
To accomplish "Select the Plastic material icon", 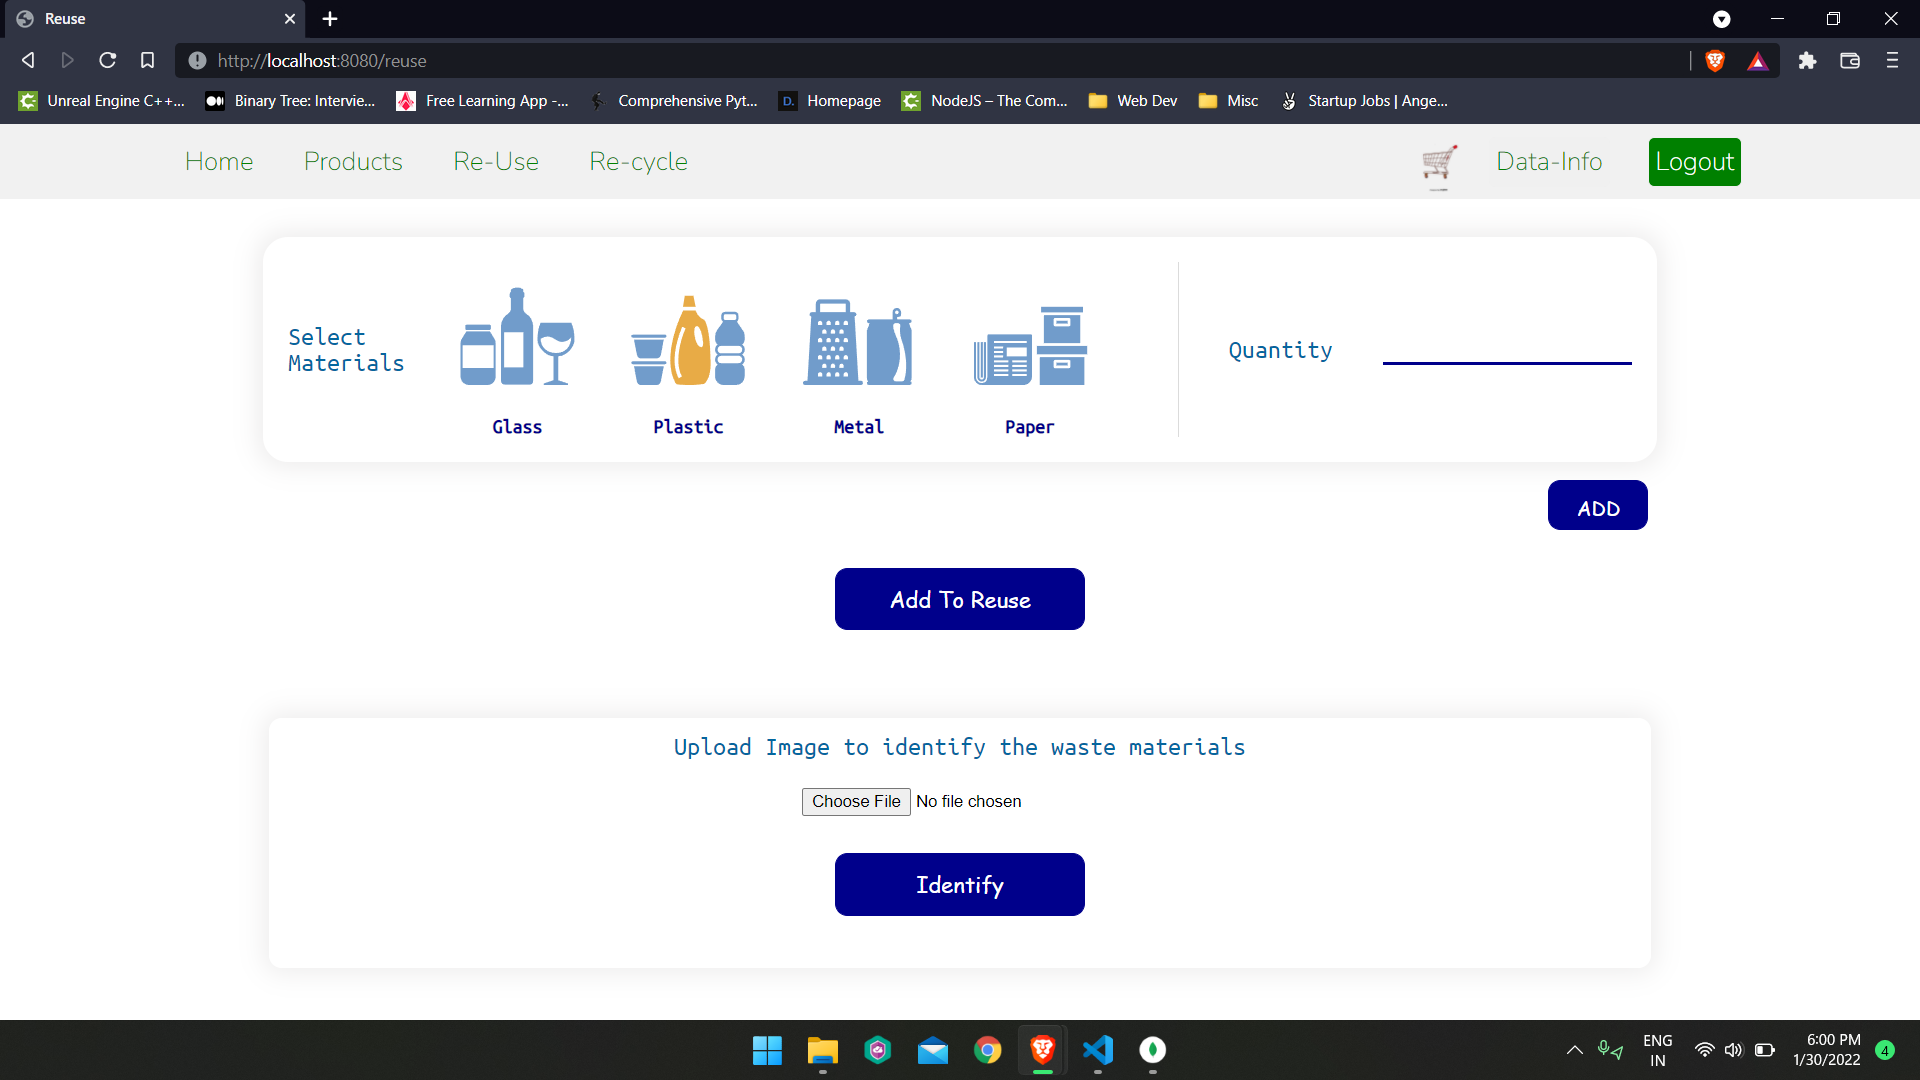I will (688, 340).
